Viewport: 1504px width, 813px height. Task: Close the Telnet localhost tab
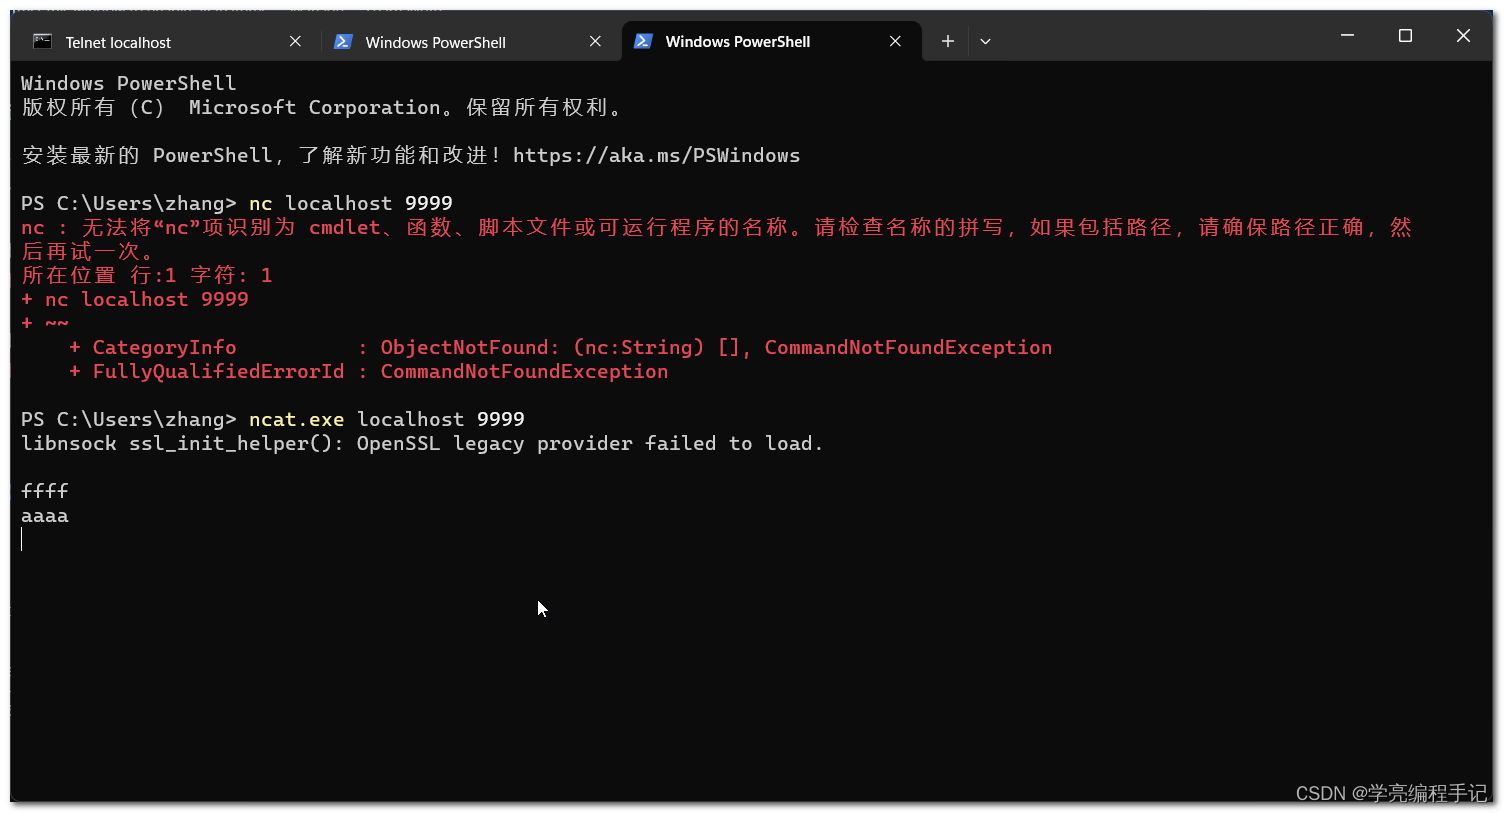coord(295,41)
